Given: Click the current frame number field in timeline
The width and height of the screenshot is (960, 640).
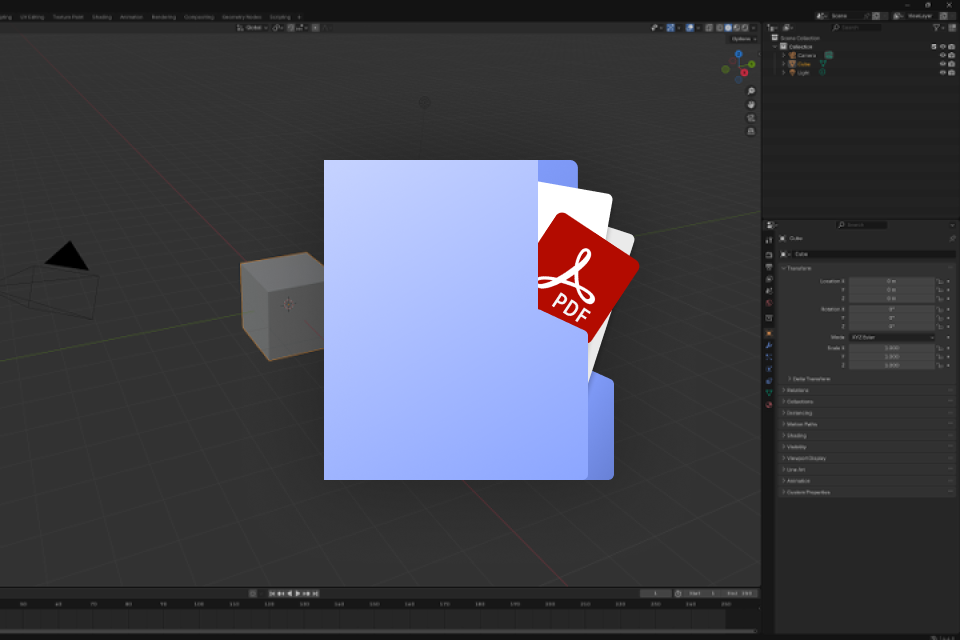Looking at the screenshot, I should pyautogui.click(x=655, y=593).
